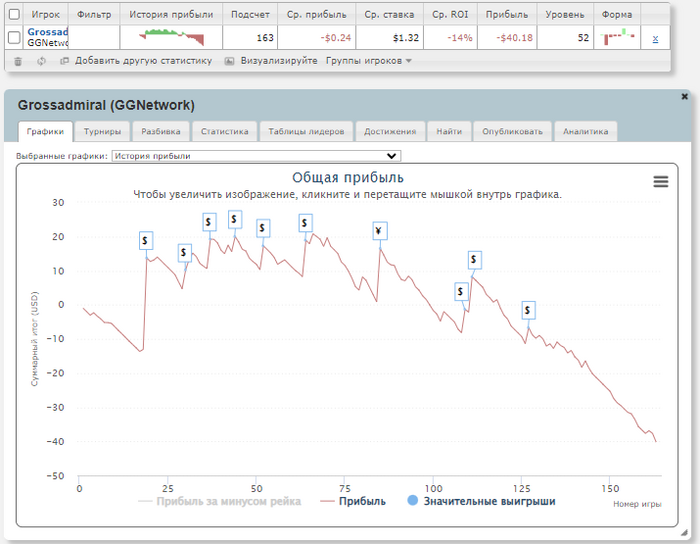Open the Статистика tab
700x544 pixels.
225,131
